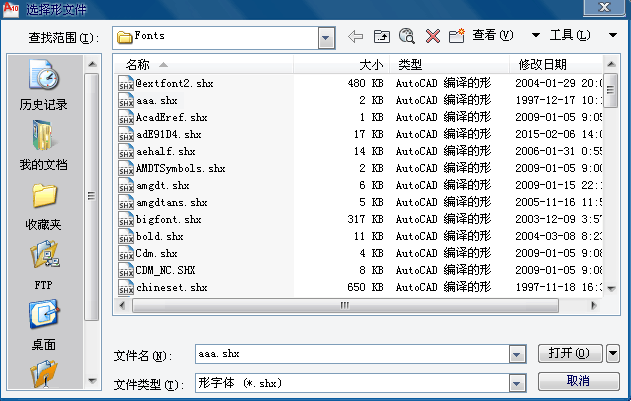Click SHX icon of AMDTSymbols.shx
The image size is (631, 401).
126,168
